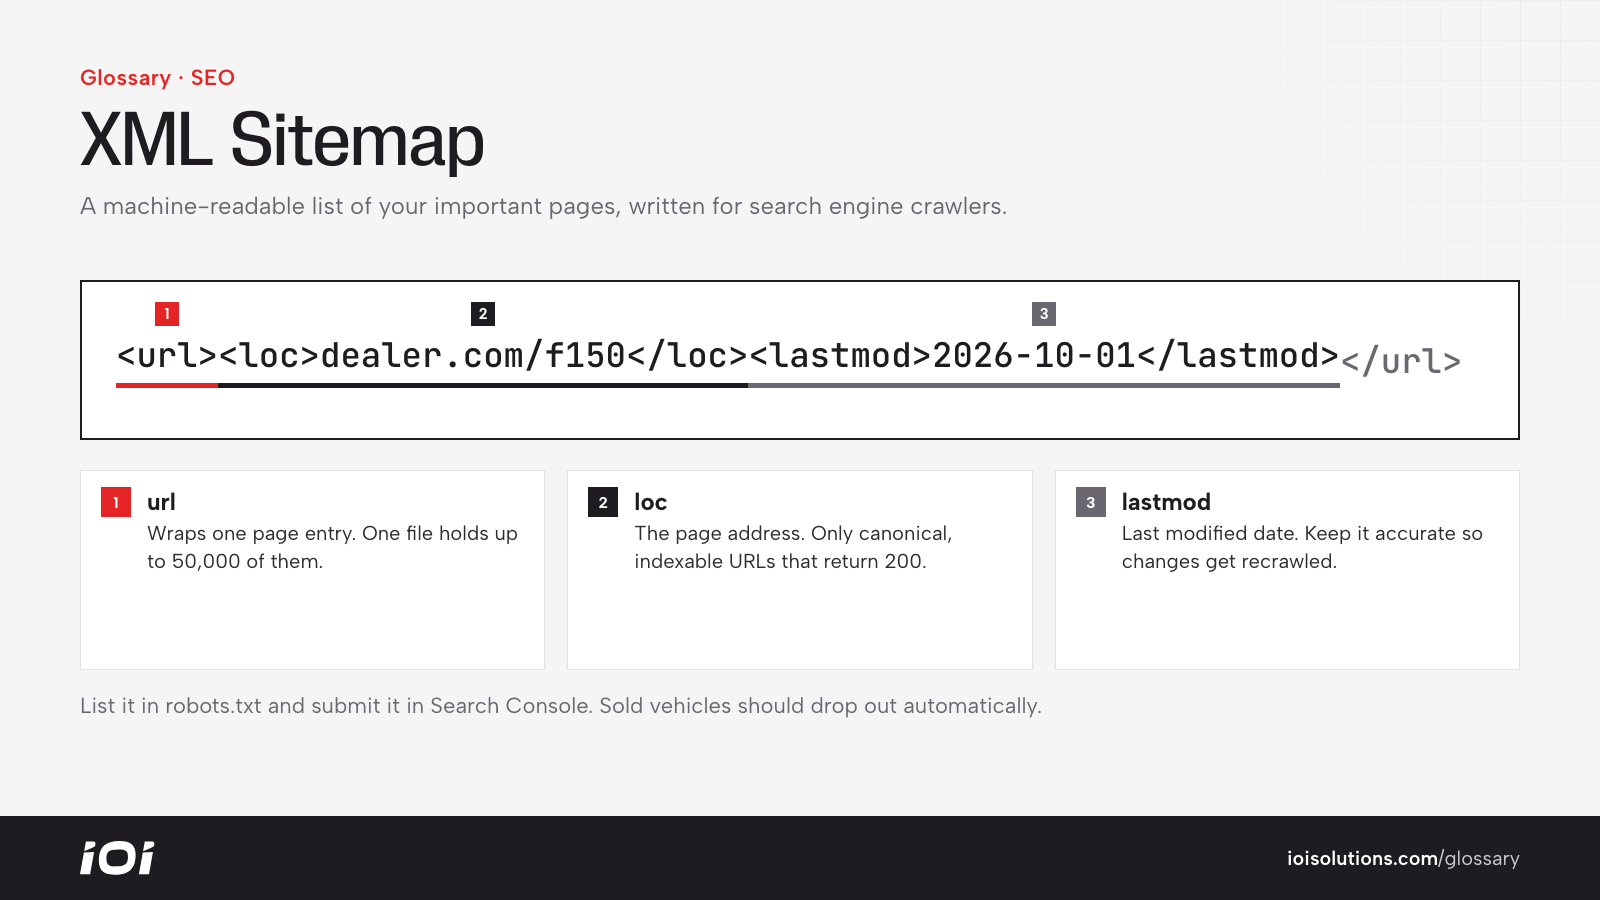Image resolution: width=1600 pixels, height=900 pixels.
Task: Click the date '2026-10-01' in the code
Action: tap(1034, 355)
